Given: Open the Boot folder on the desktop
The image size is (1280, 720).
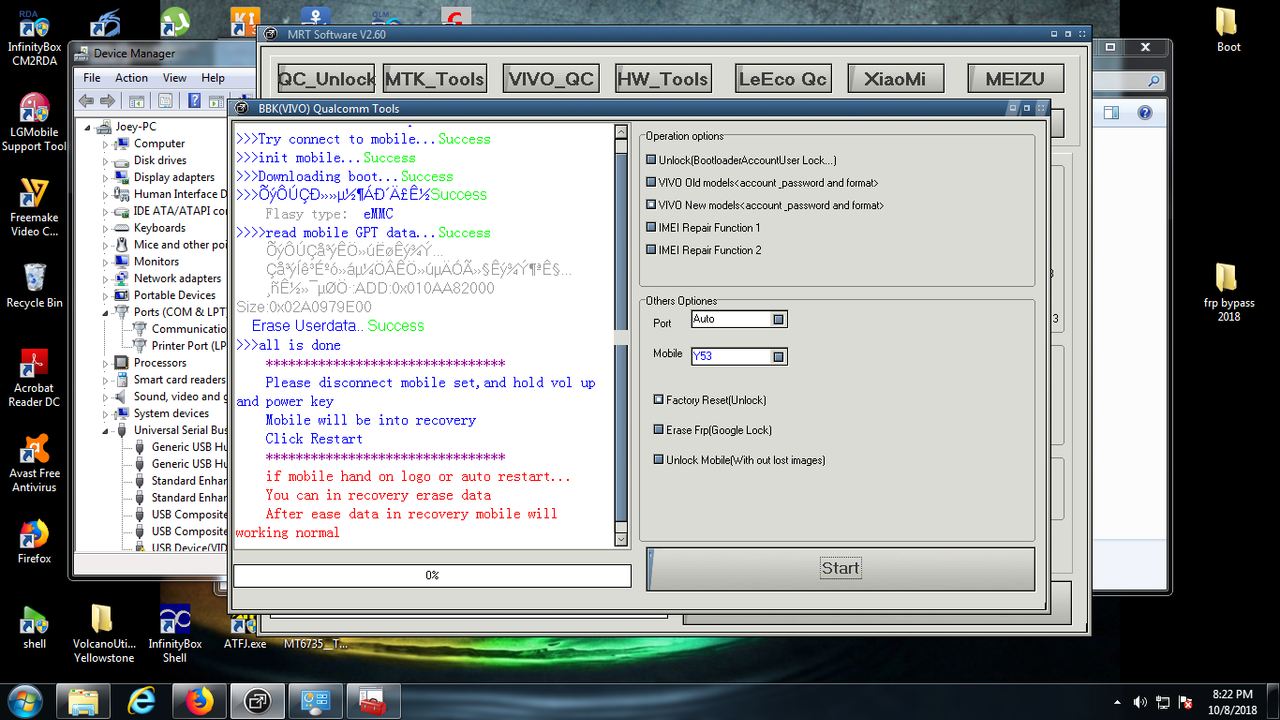Looking at the screenshot, I should point(1228,30).
